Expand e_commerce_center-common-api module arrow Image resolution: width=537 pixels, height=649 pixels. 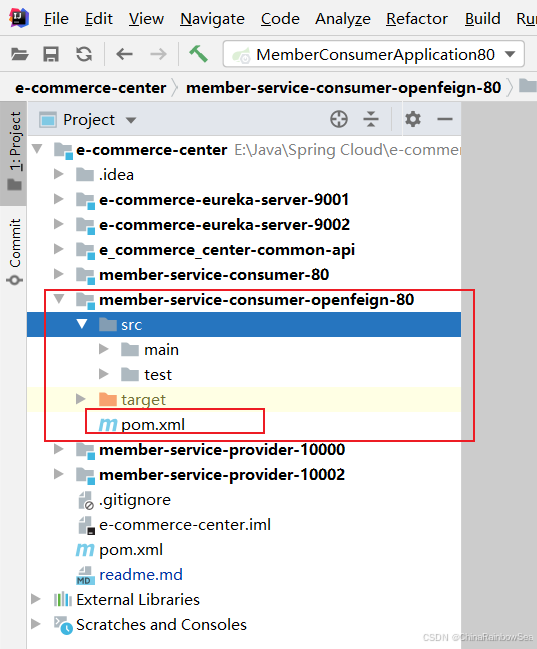click(x=58, y=249)
